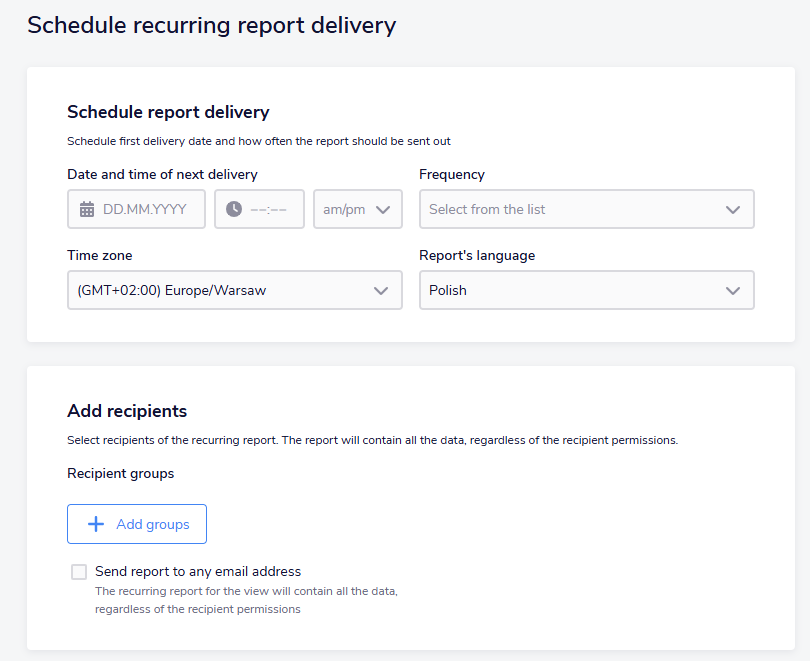The width and height of the screenshot is (810, 661).
Task: Open the calendar date picker icon
Action: tap(87, 209)
